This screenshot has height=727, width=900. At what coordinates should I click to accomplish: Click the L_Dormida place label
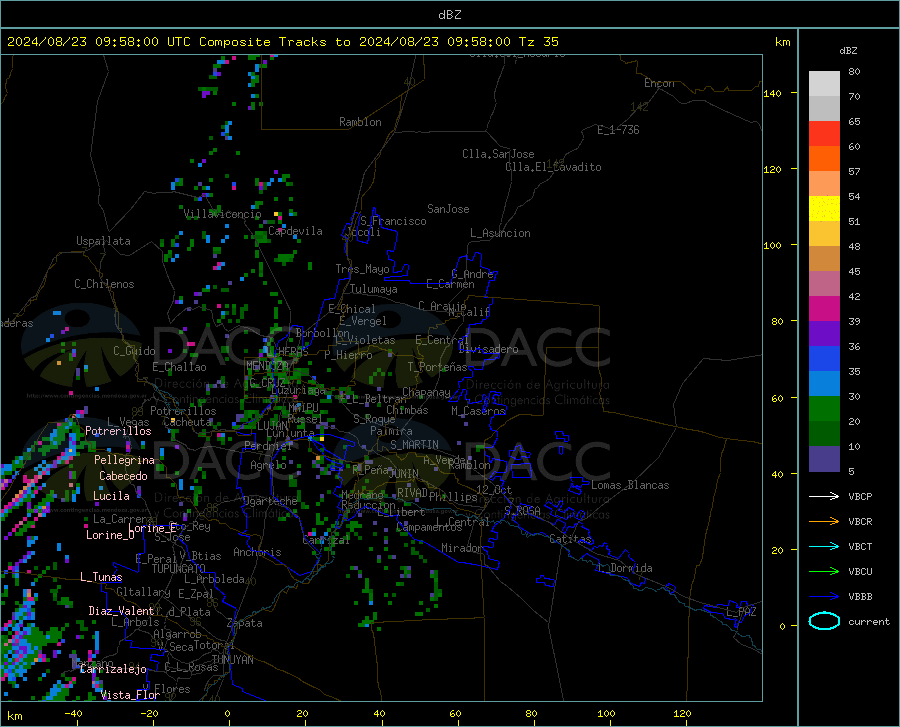click(624, 568)
